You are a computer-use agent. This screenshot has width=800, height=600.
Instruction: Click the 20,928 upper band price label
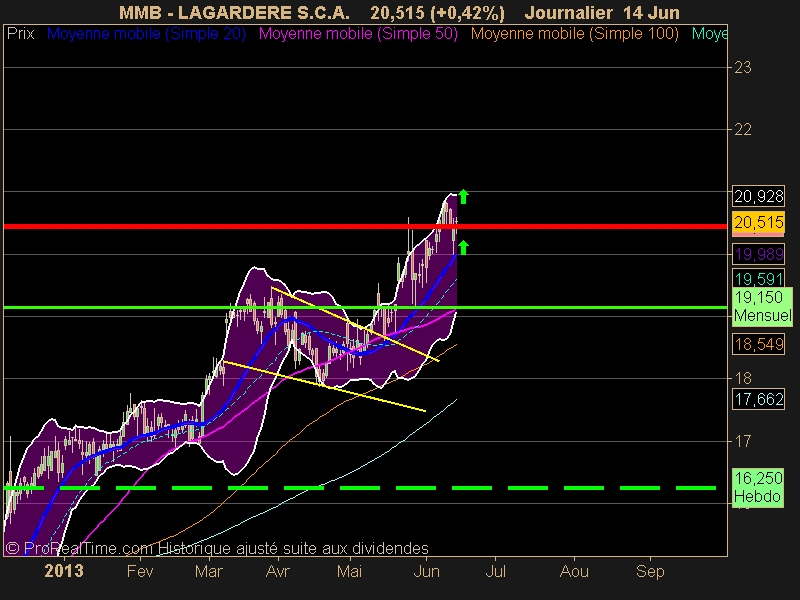tap(759, 196)
